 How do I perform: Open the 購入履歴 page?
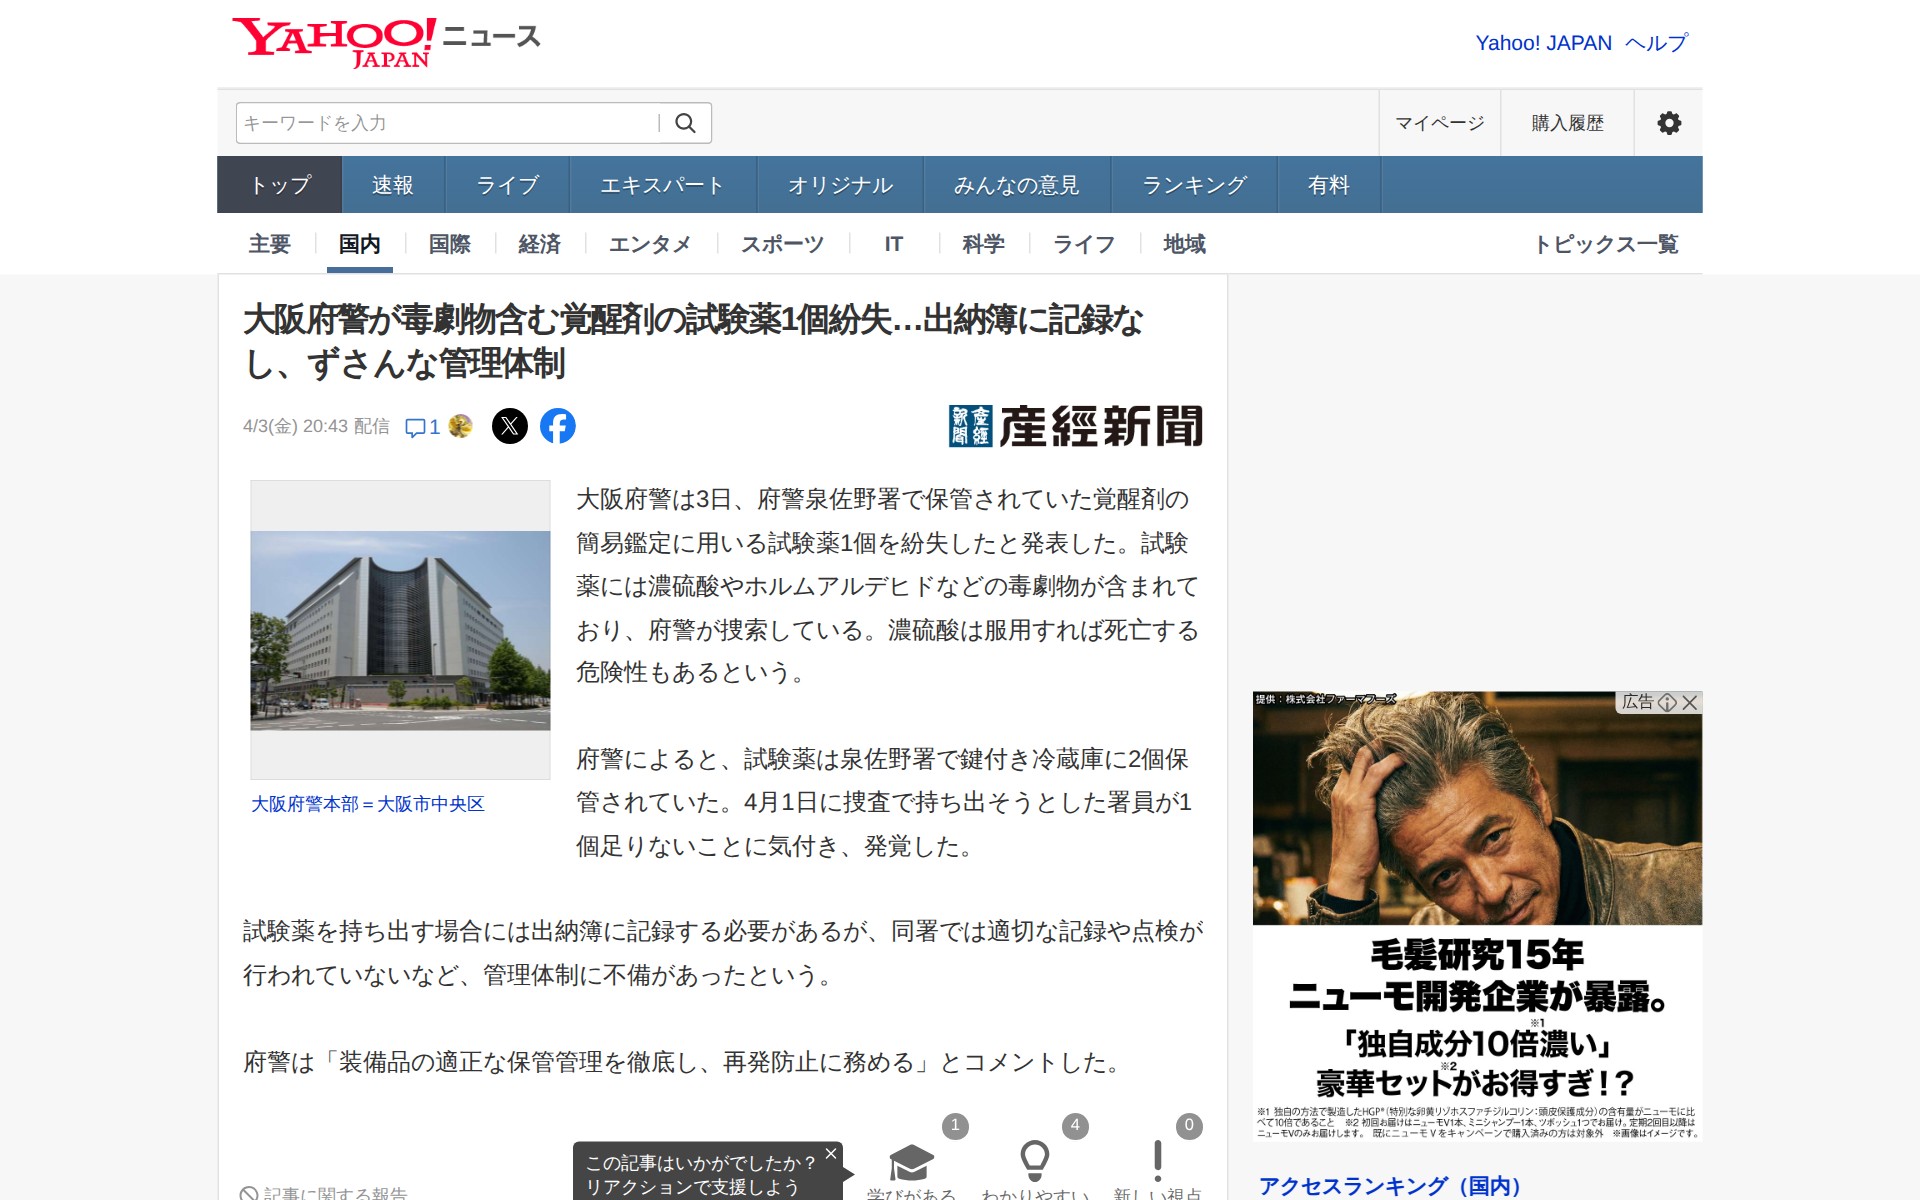pos(1567,123)
